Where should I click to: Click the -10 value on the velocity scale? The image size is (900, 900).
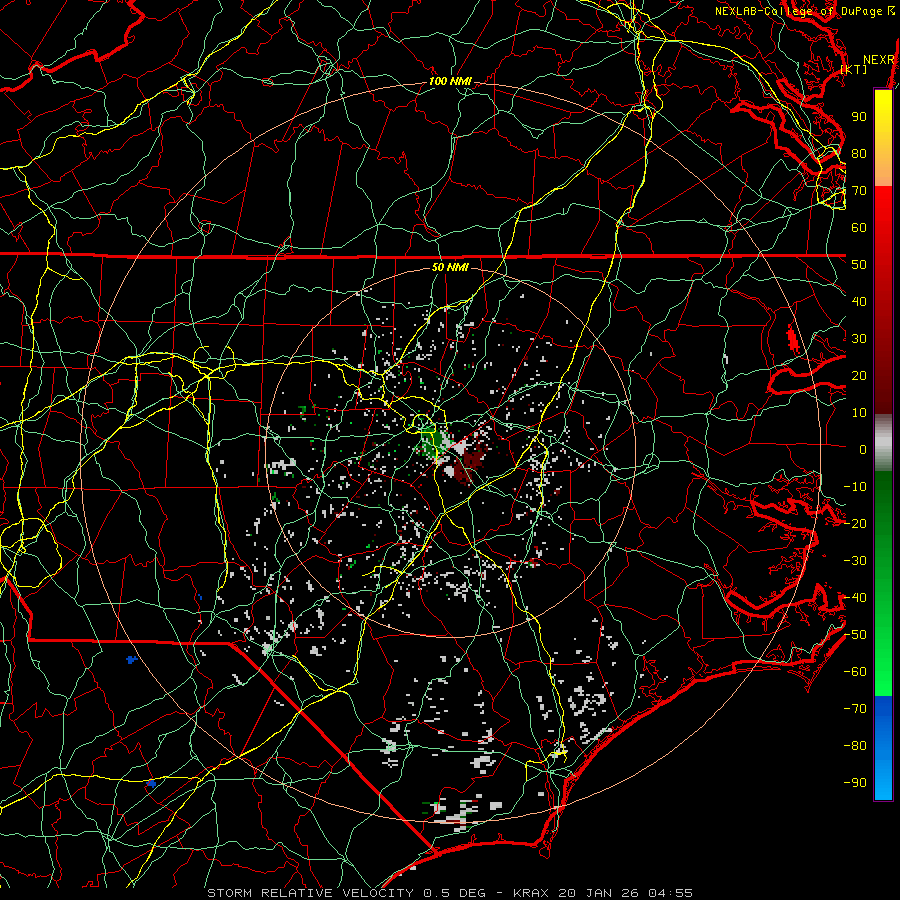click(855, 487)
